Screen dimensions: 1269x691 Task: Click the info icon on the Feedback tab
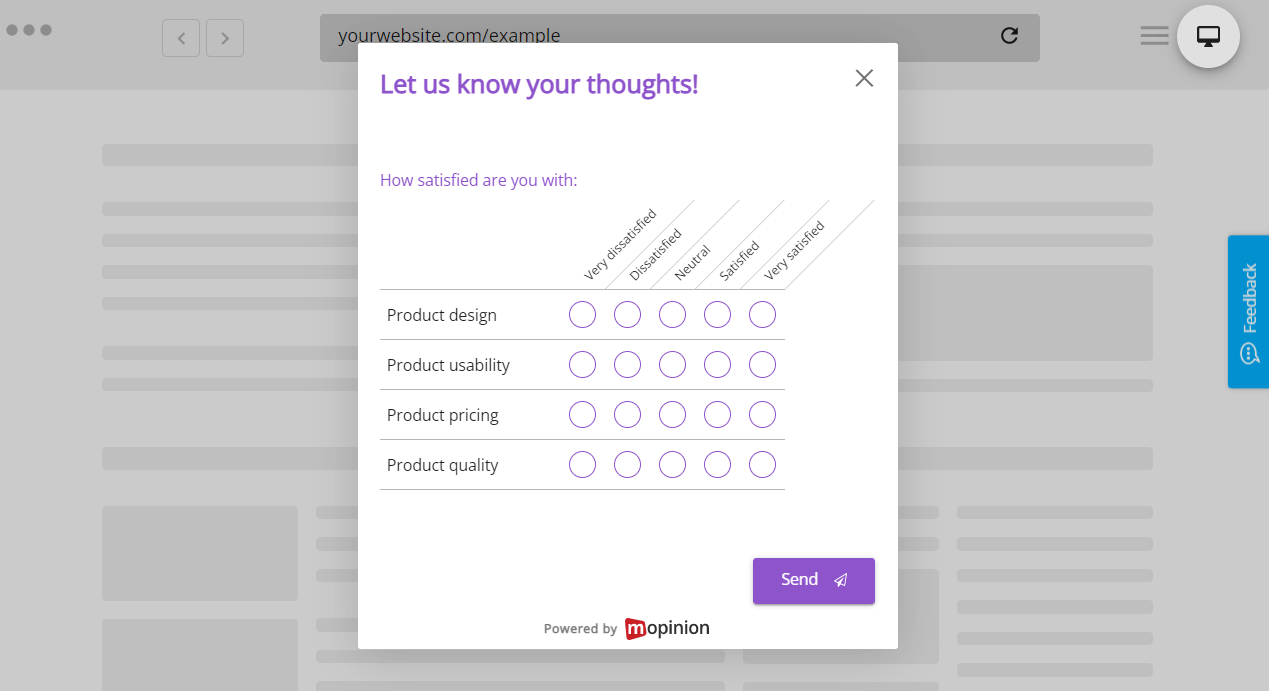point(1248,354)
